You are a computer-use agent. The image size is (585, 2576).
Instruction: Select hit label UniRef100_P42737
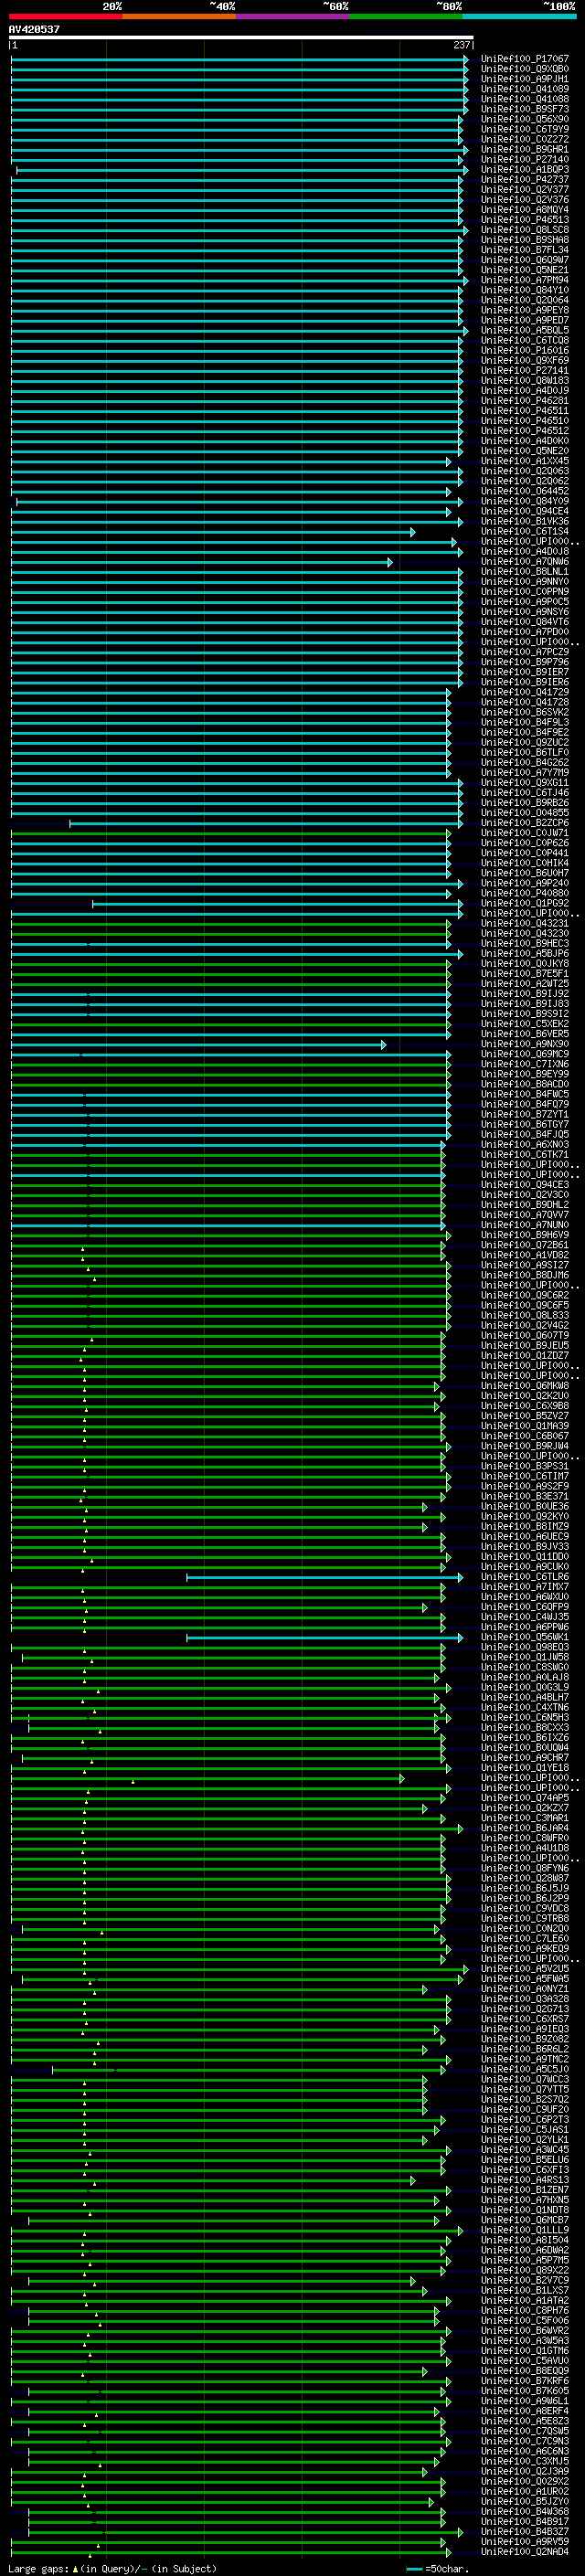point(524,180)
